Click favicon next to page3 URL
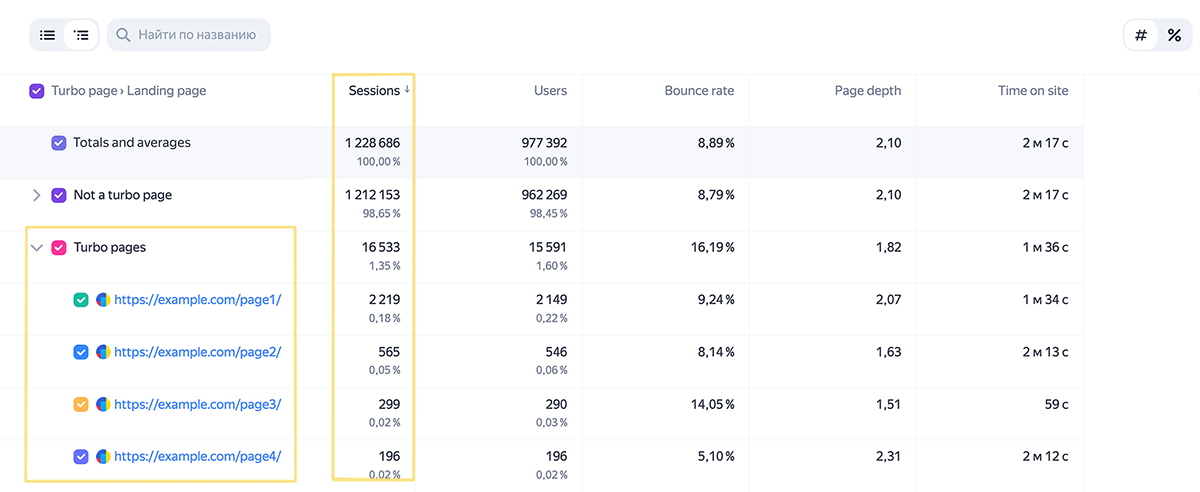The height and width of the screenshot is (492, 1200). tap(103, 404)
